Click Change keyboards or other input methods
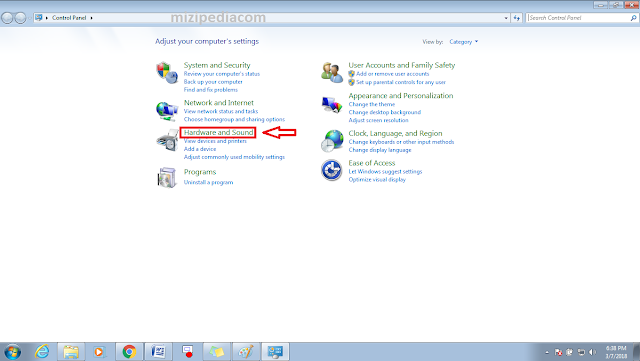Image resolution: width=640 pixels, height=361 pixels. [x=401, y=142]
